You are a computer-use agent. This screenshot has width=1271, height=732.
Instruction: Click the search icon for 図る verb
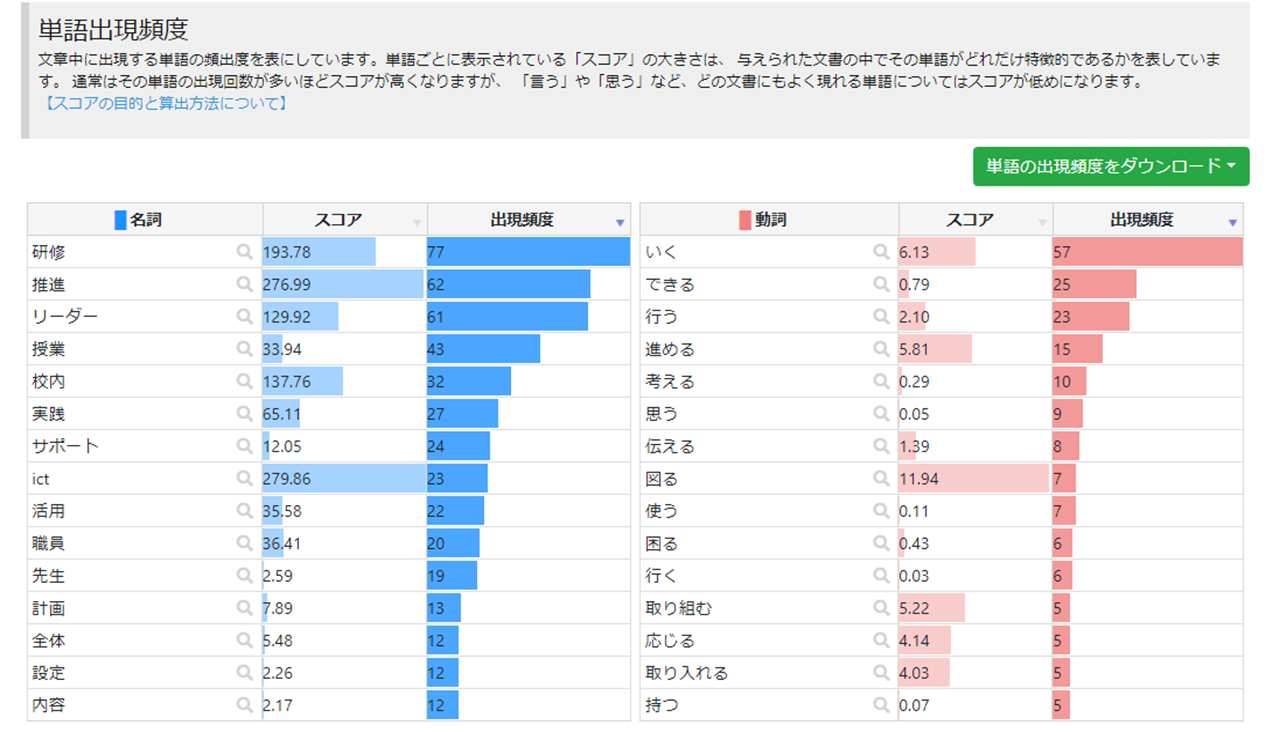pos(881,478)
